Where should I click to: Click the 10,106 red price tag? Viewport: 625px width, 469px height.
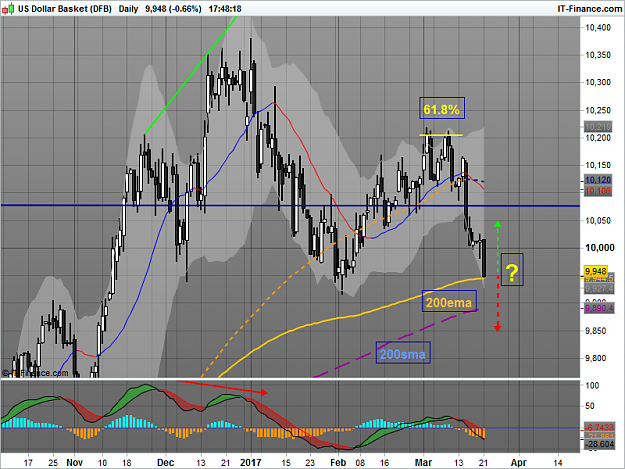click(x=598, y=191)
